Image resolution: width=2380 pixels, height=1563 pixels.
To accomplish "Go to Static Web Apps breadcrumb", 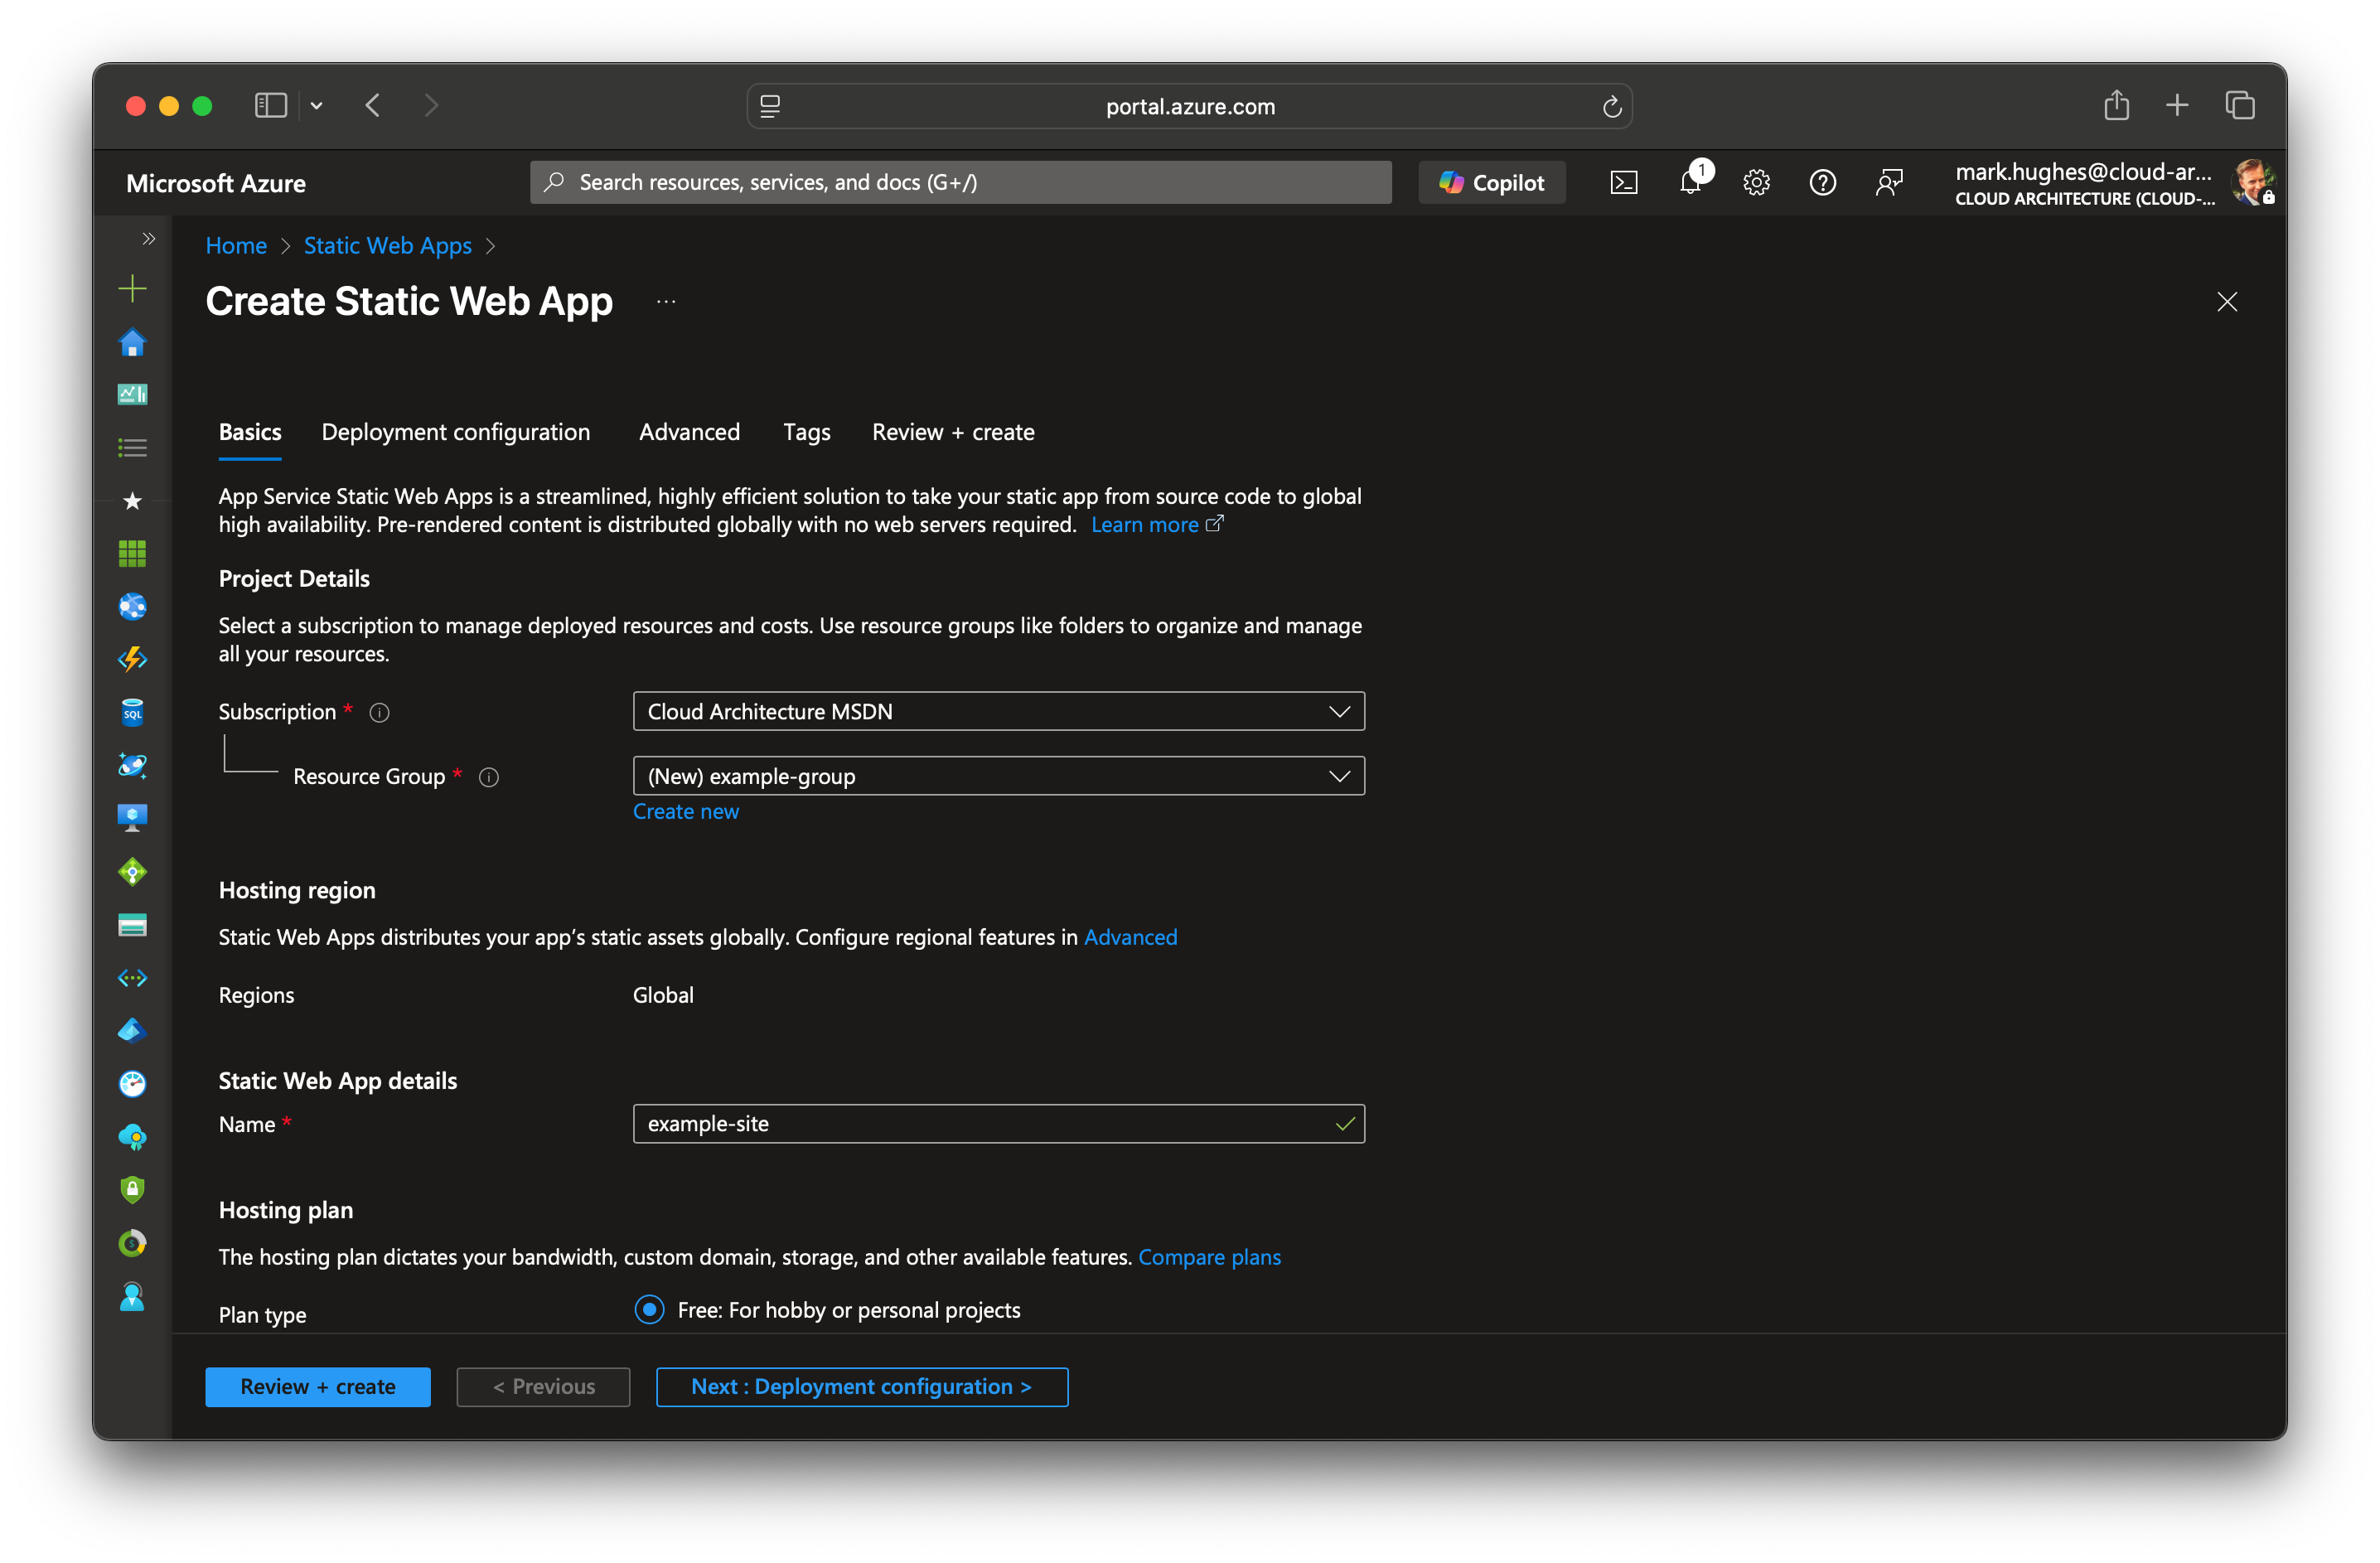I will pyautogui.click(x=388, y=246).
